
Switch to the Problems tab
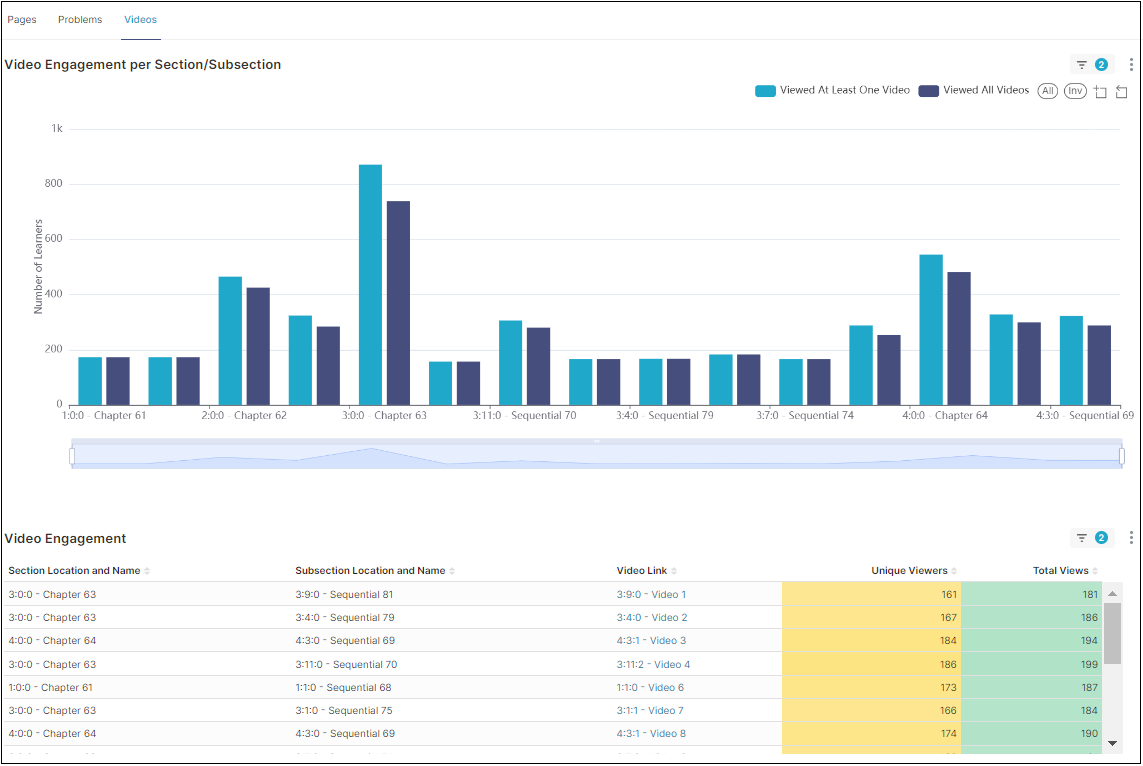pos(80,20)
